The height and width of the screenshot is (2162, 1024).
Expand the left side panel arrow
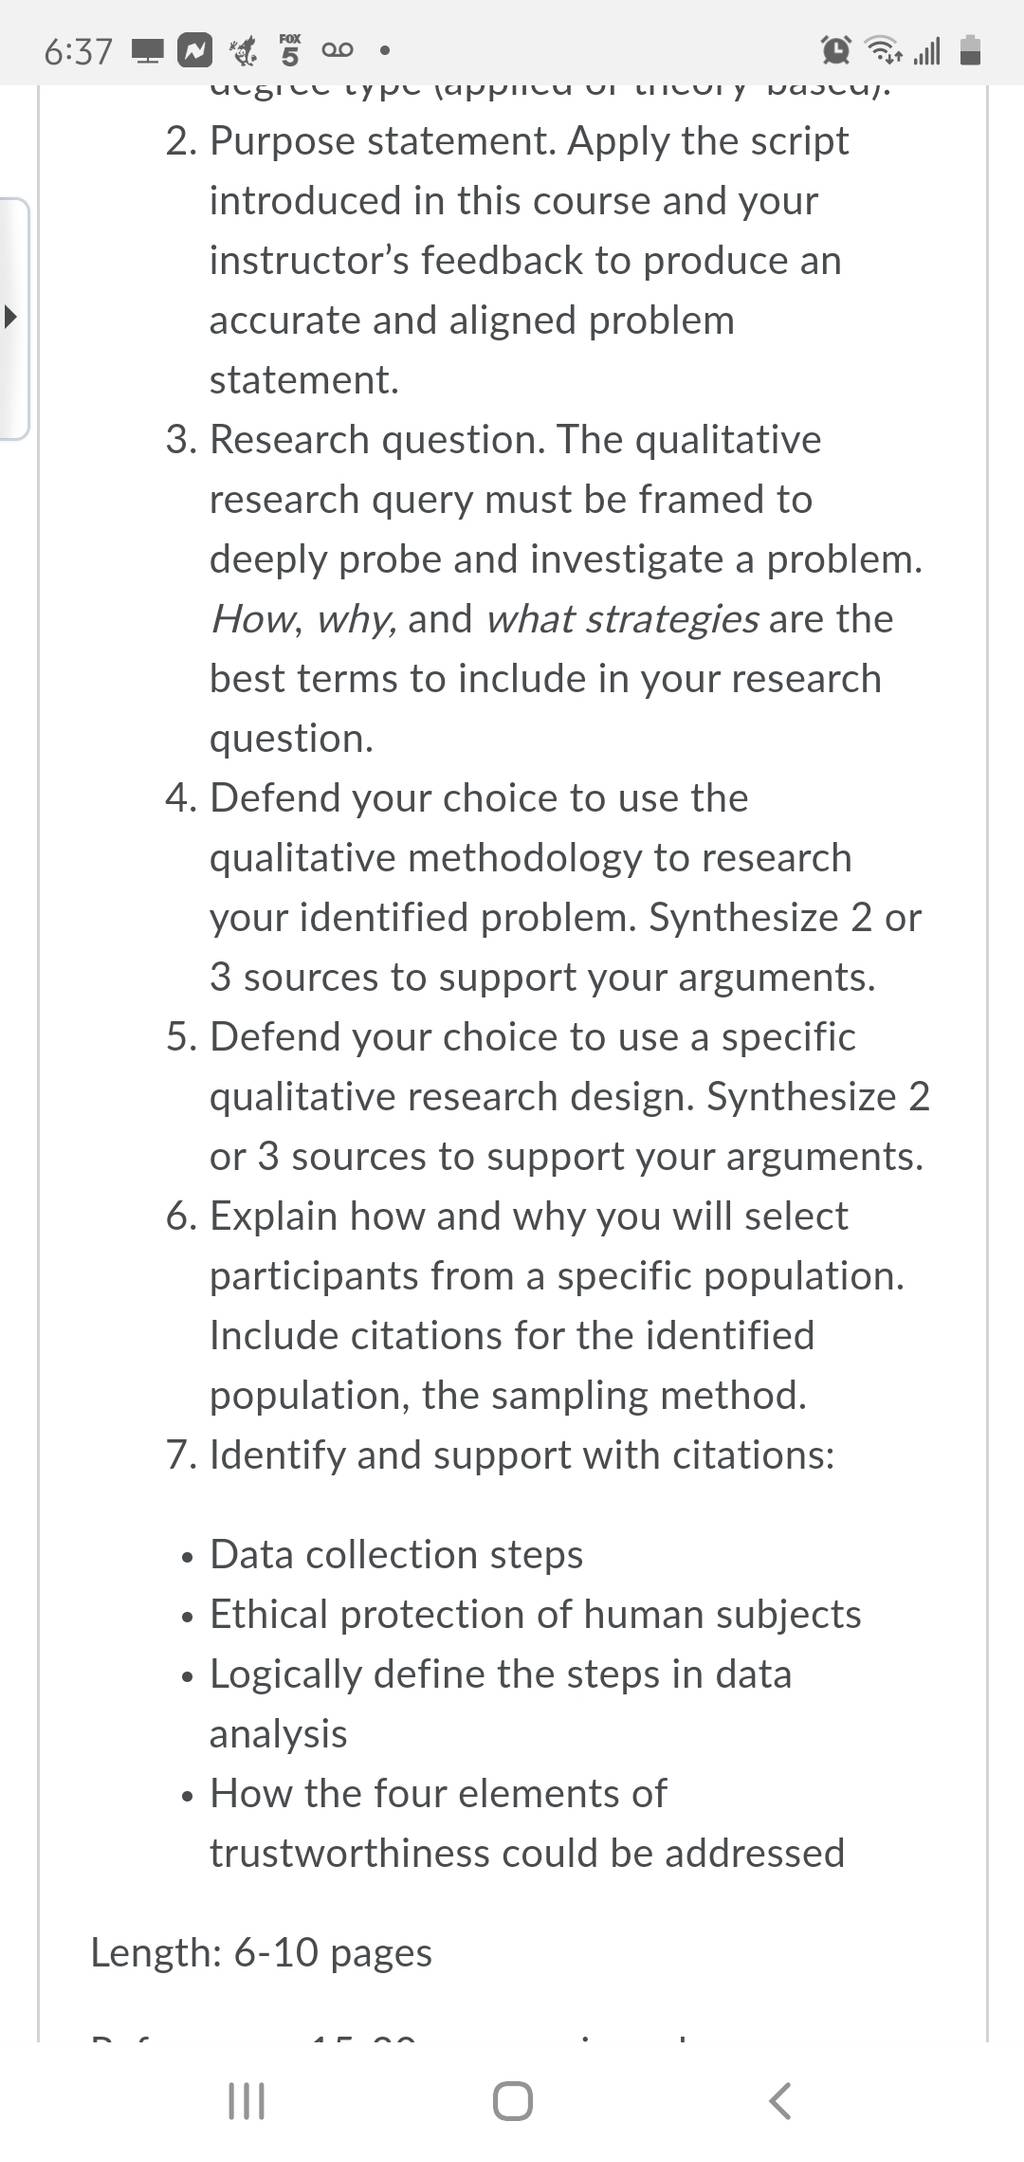(x=11, y=319)
